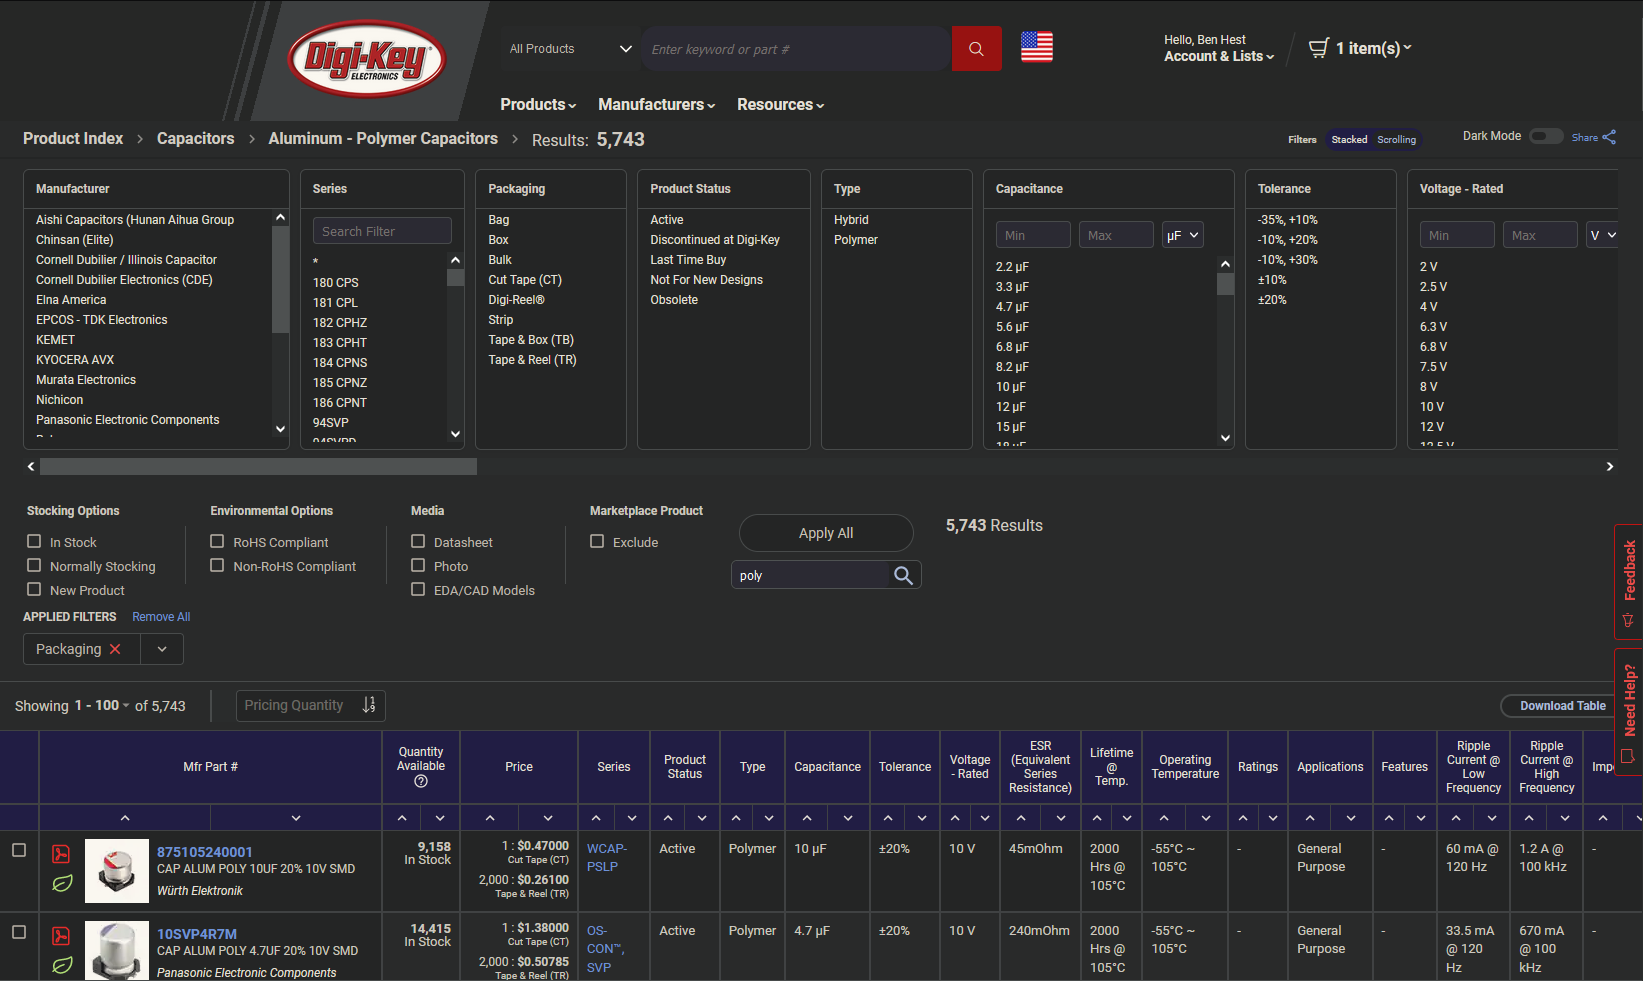Image resolution: width=1643 pixels, height=981 pixels.
Task: Click Remove All filters link
Action: coord(161,617)
